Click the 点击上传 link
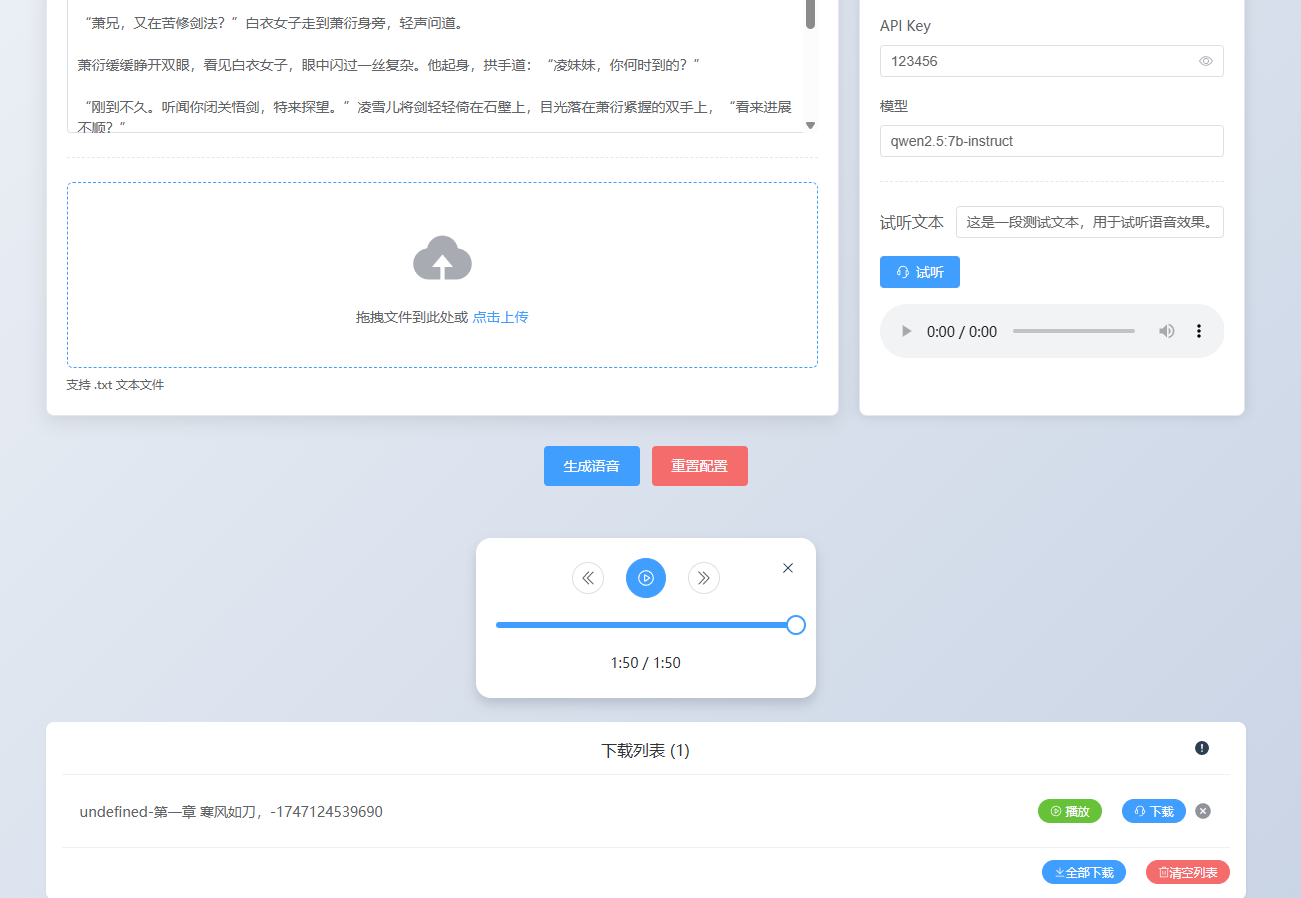The height and width of the screenshot is (898, 1301). pyautogui.click(x=500, y=317)
